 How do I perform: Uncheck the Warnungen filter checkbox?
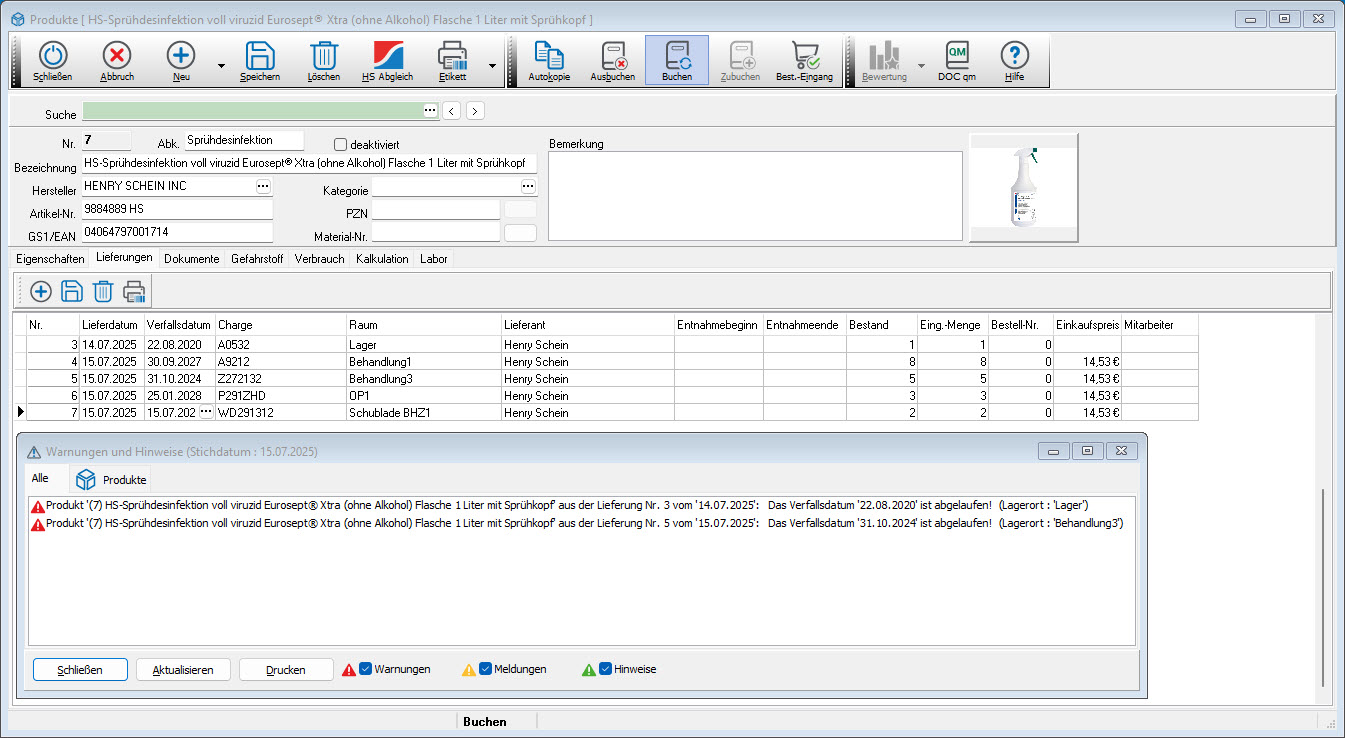366,669
